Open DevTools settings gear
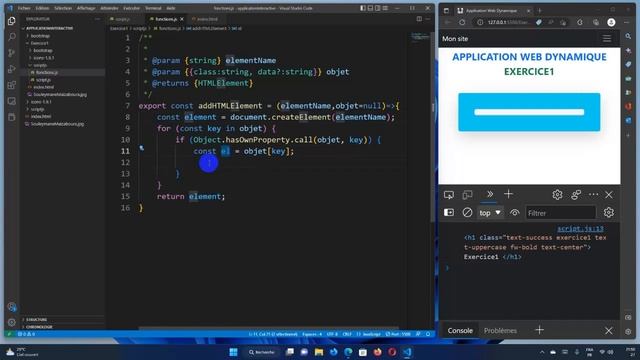Image resolution: width=640 pixels, height=360 pixels. click(557, 195)
